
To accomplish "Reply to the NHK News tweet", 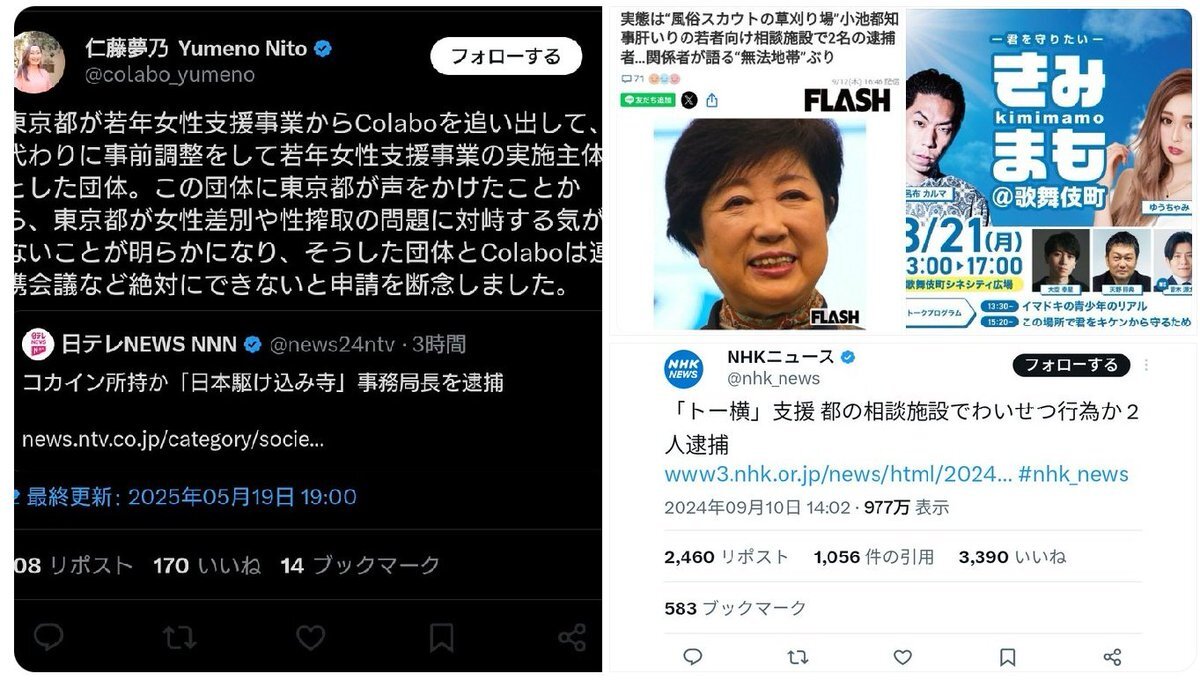I will click(x=692, y=657).
